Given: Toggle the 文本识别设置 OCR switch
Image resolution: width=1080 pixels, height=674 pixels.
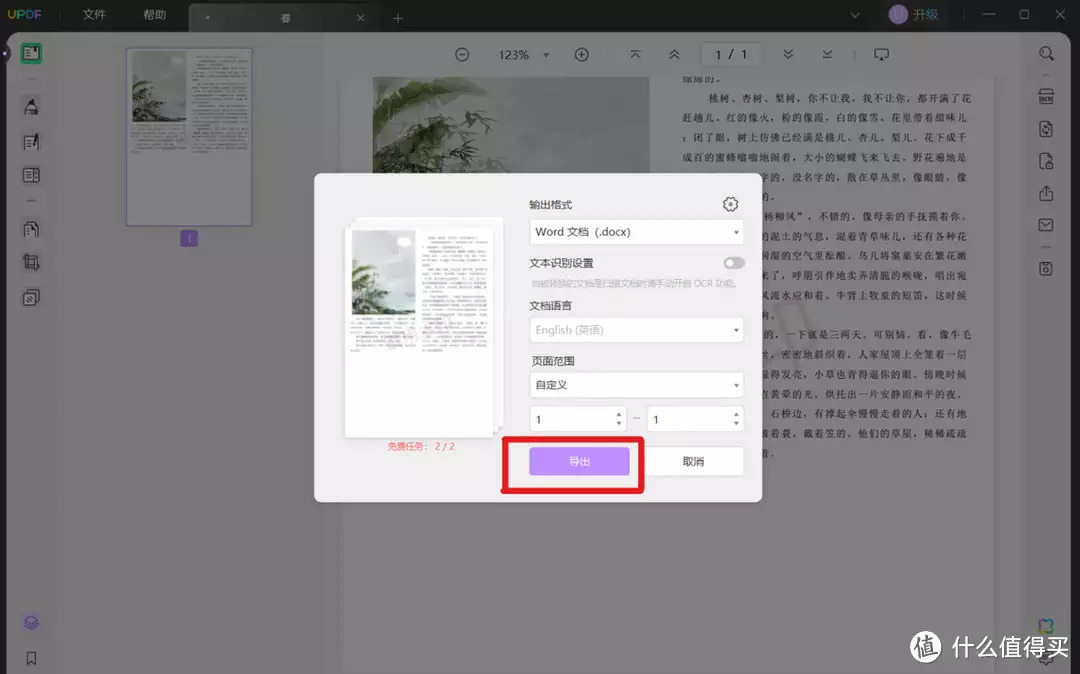Looking at the screenshot, I should 734,263.
